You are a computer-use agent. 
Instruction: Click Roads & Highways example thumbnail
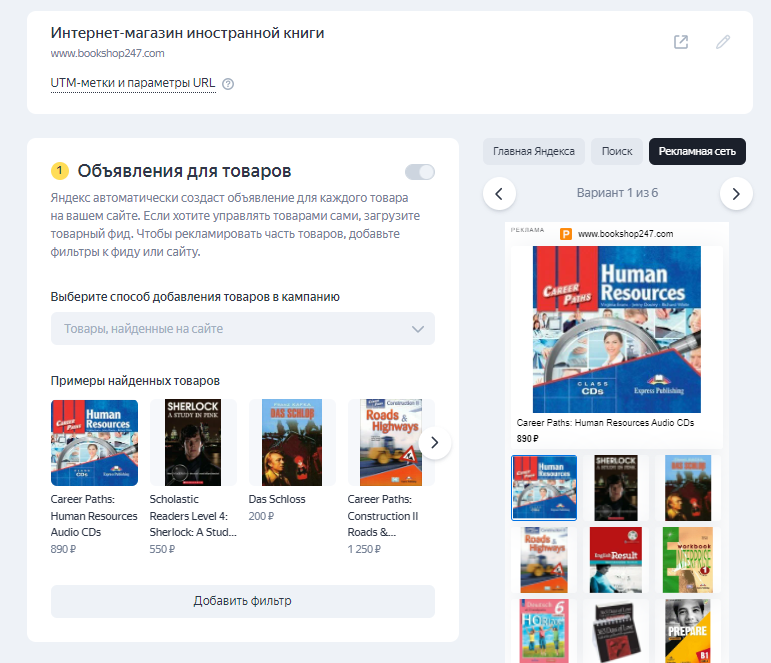pos(391,443)
